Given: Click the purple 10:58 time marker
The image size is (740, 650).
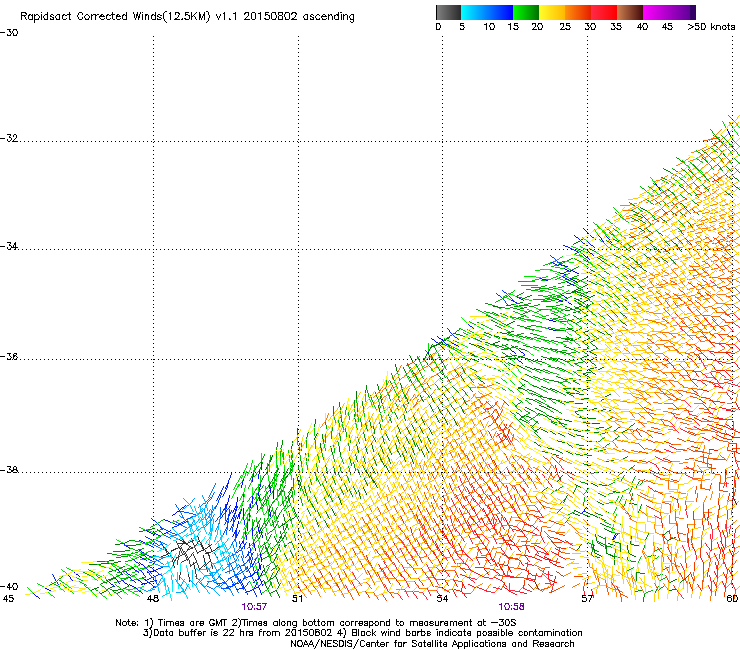Looking at the screenshot, I should pyautogui.click(x=511, y=607).
